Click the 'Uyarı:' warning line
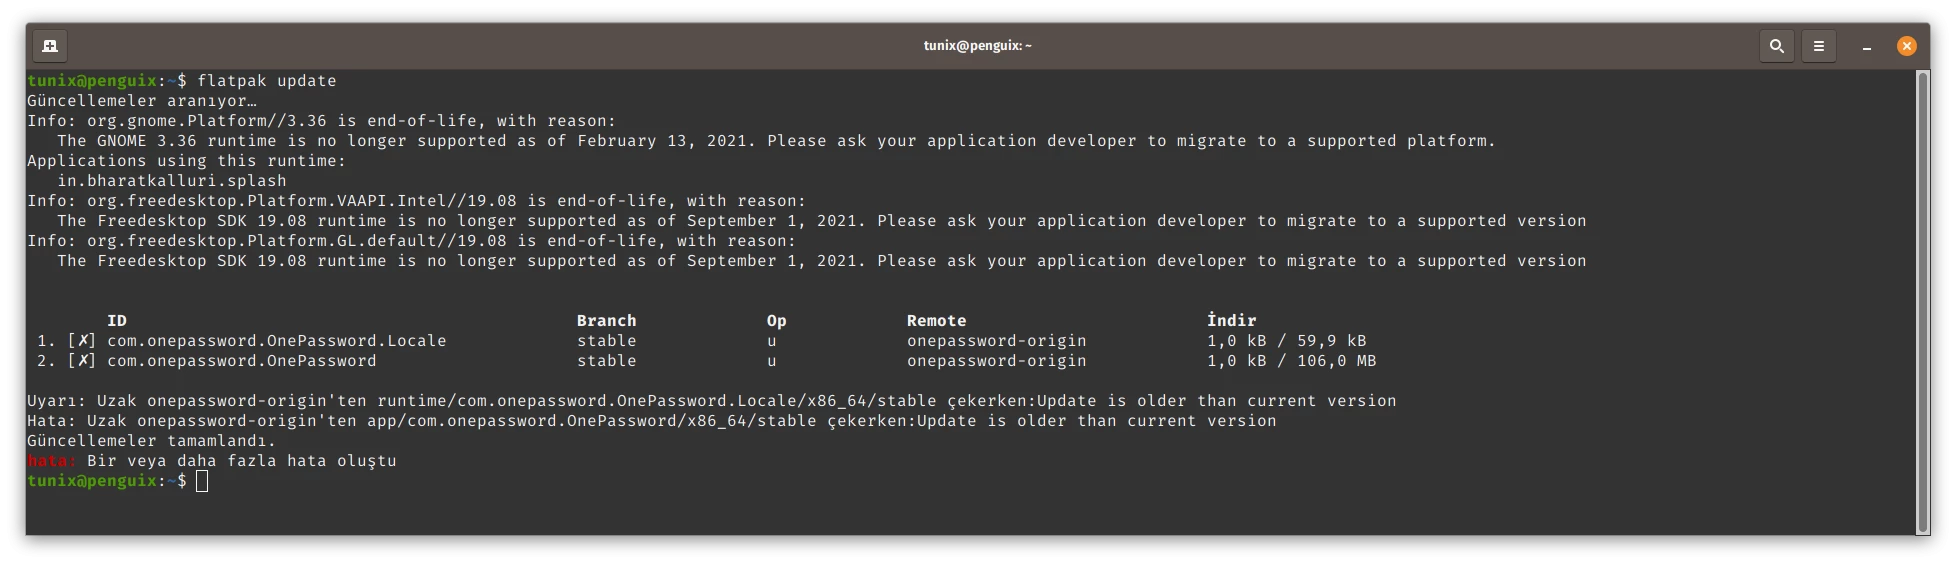The height and width of the screenshot is (564, 1956). (712, 401)
